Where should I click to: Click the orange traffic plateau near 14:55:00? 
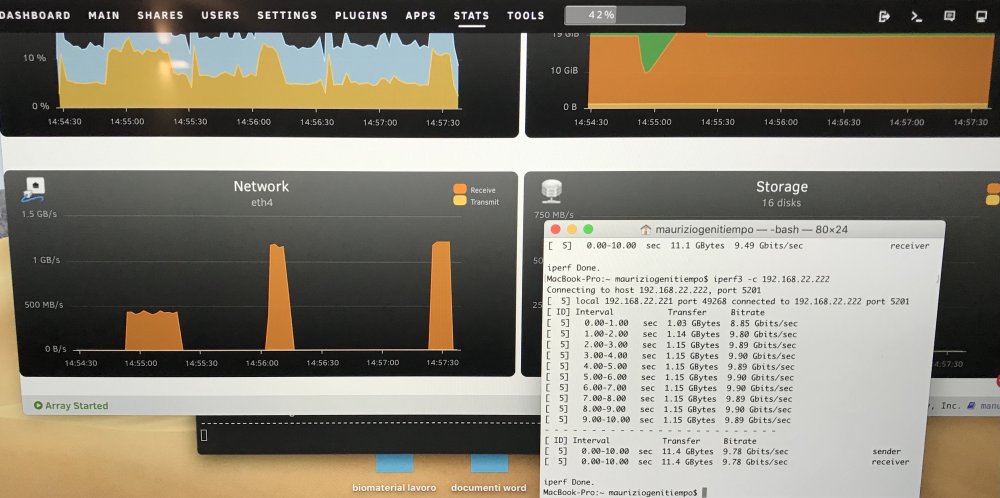(x=153, y=330)
